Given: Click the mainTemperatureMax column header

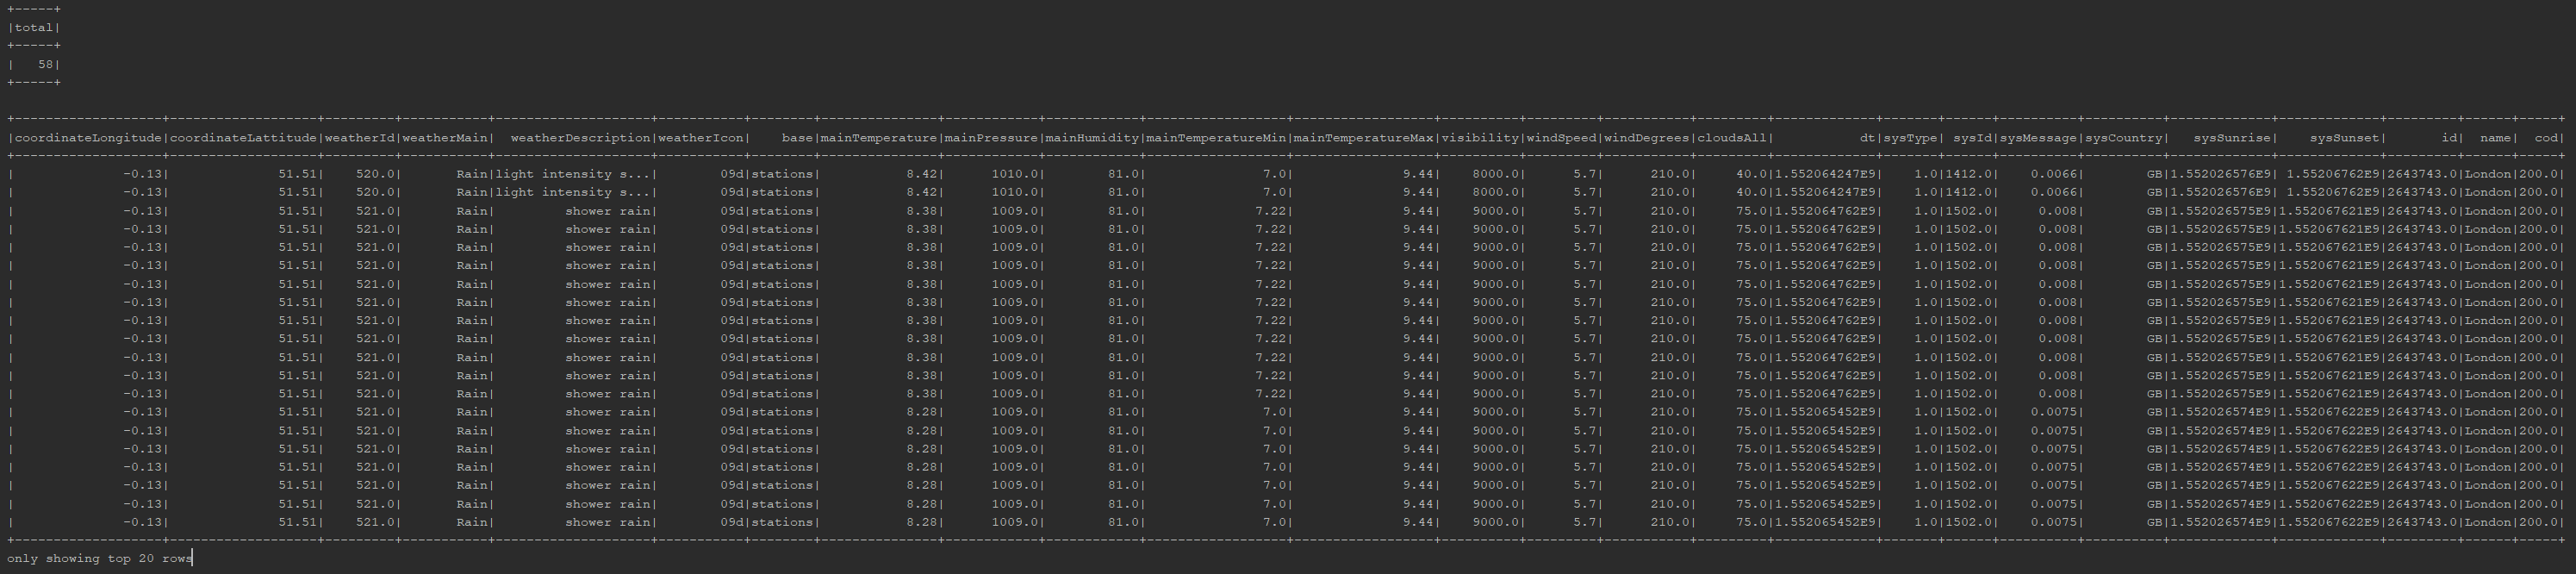Looking at the screenshot, I should (1364, 138).
